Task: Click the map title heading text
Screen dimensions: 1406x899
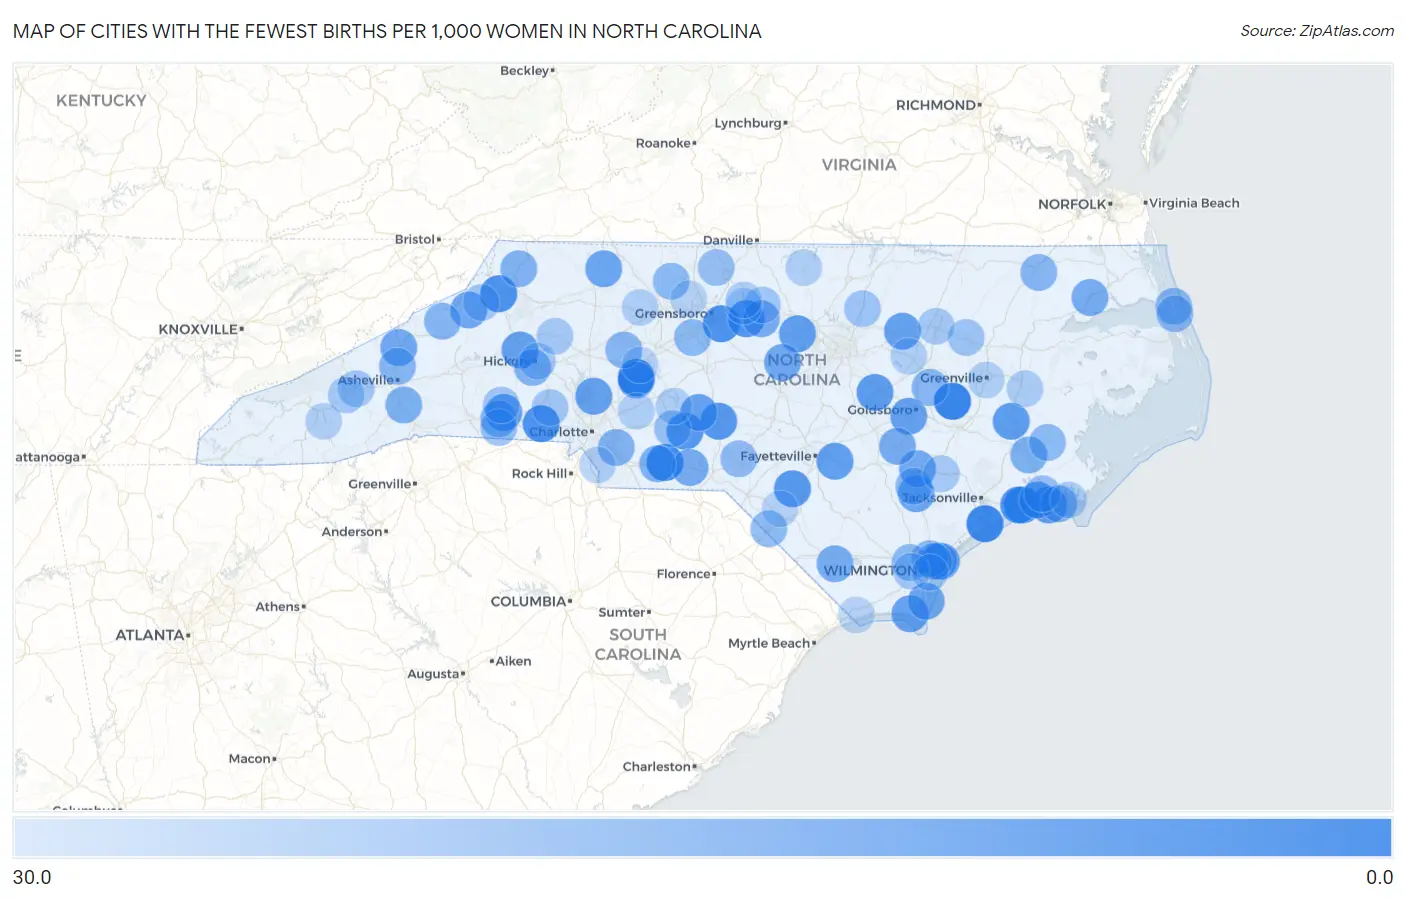Action: pos(387,31)
